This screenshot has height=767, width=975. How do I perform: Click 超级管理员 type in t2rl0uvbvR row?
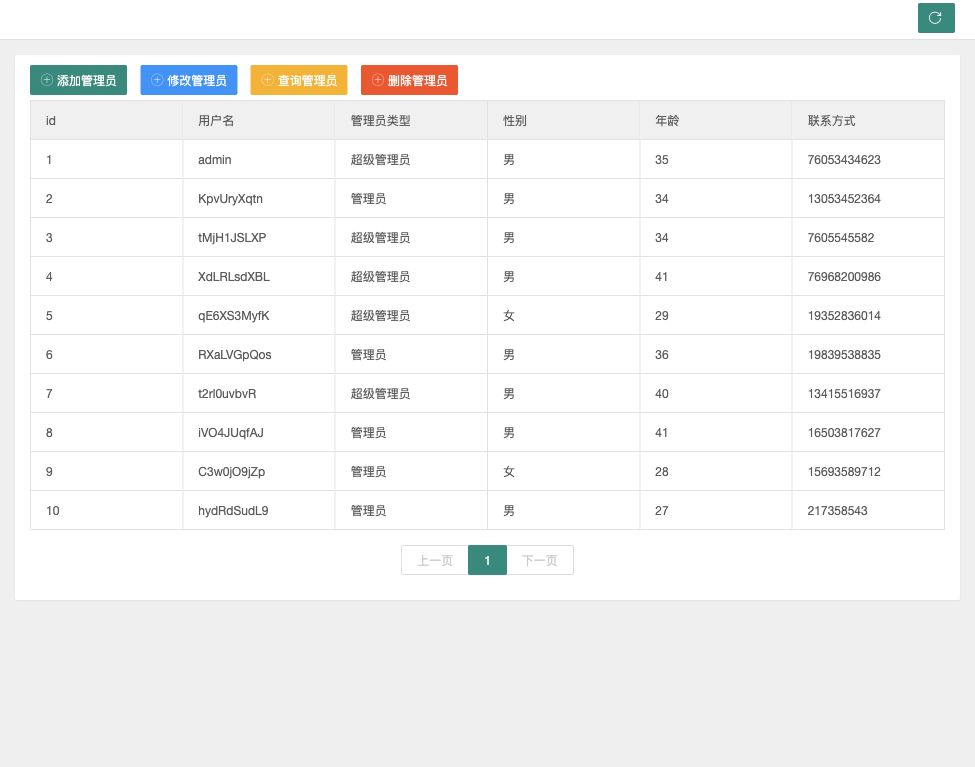click(x=380, y=394)
